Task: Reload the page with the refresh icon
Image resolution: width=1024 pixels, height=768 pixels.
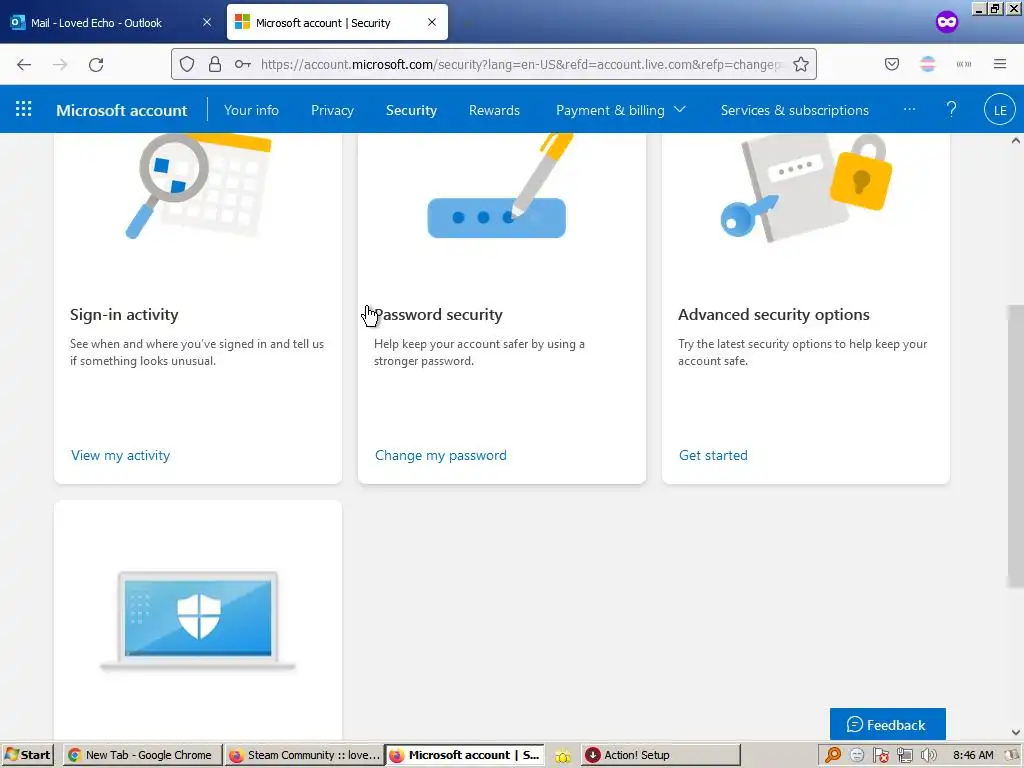Action: (96, 64)
